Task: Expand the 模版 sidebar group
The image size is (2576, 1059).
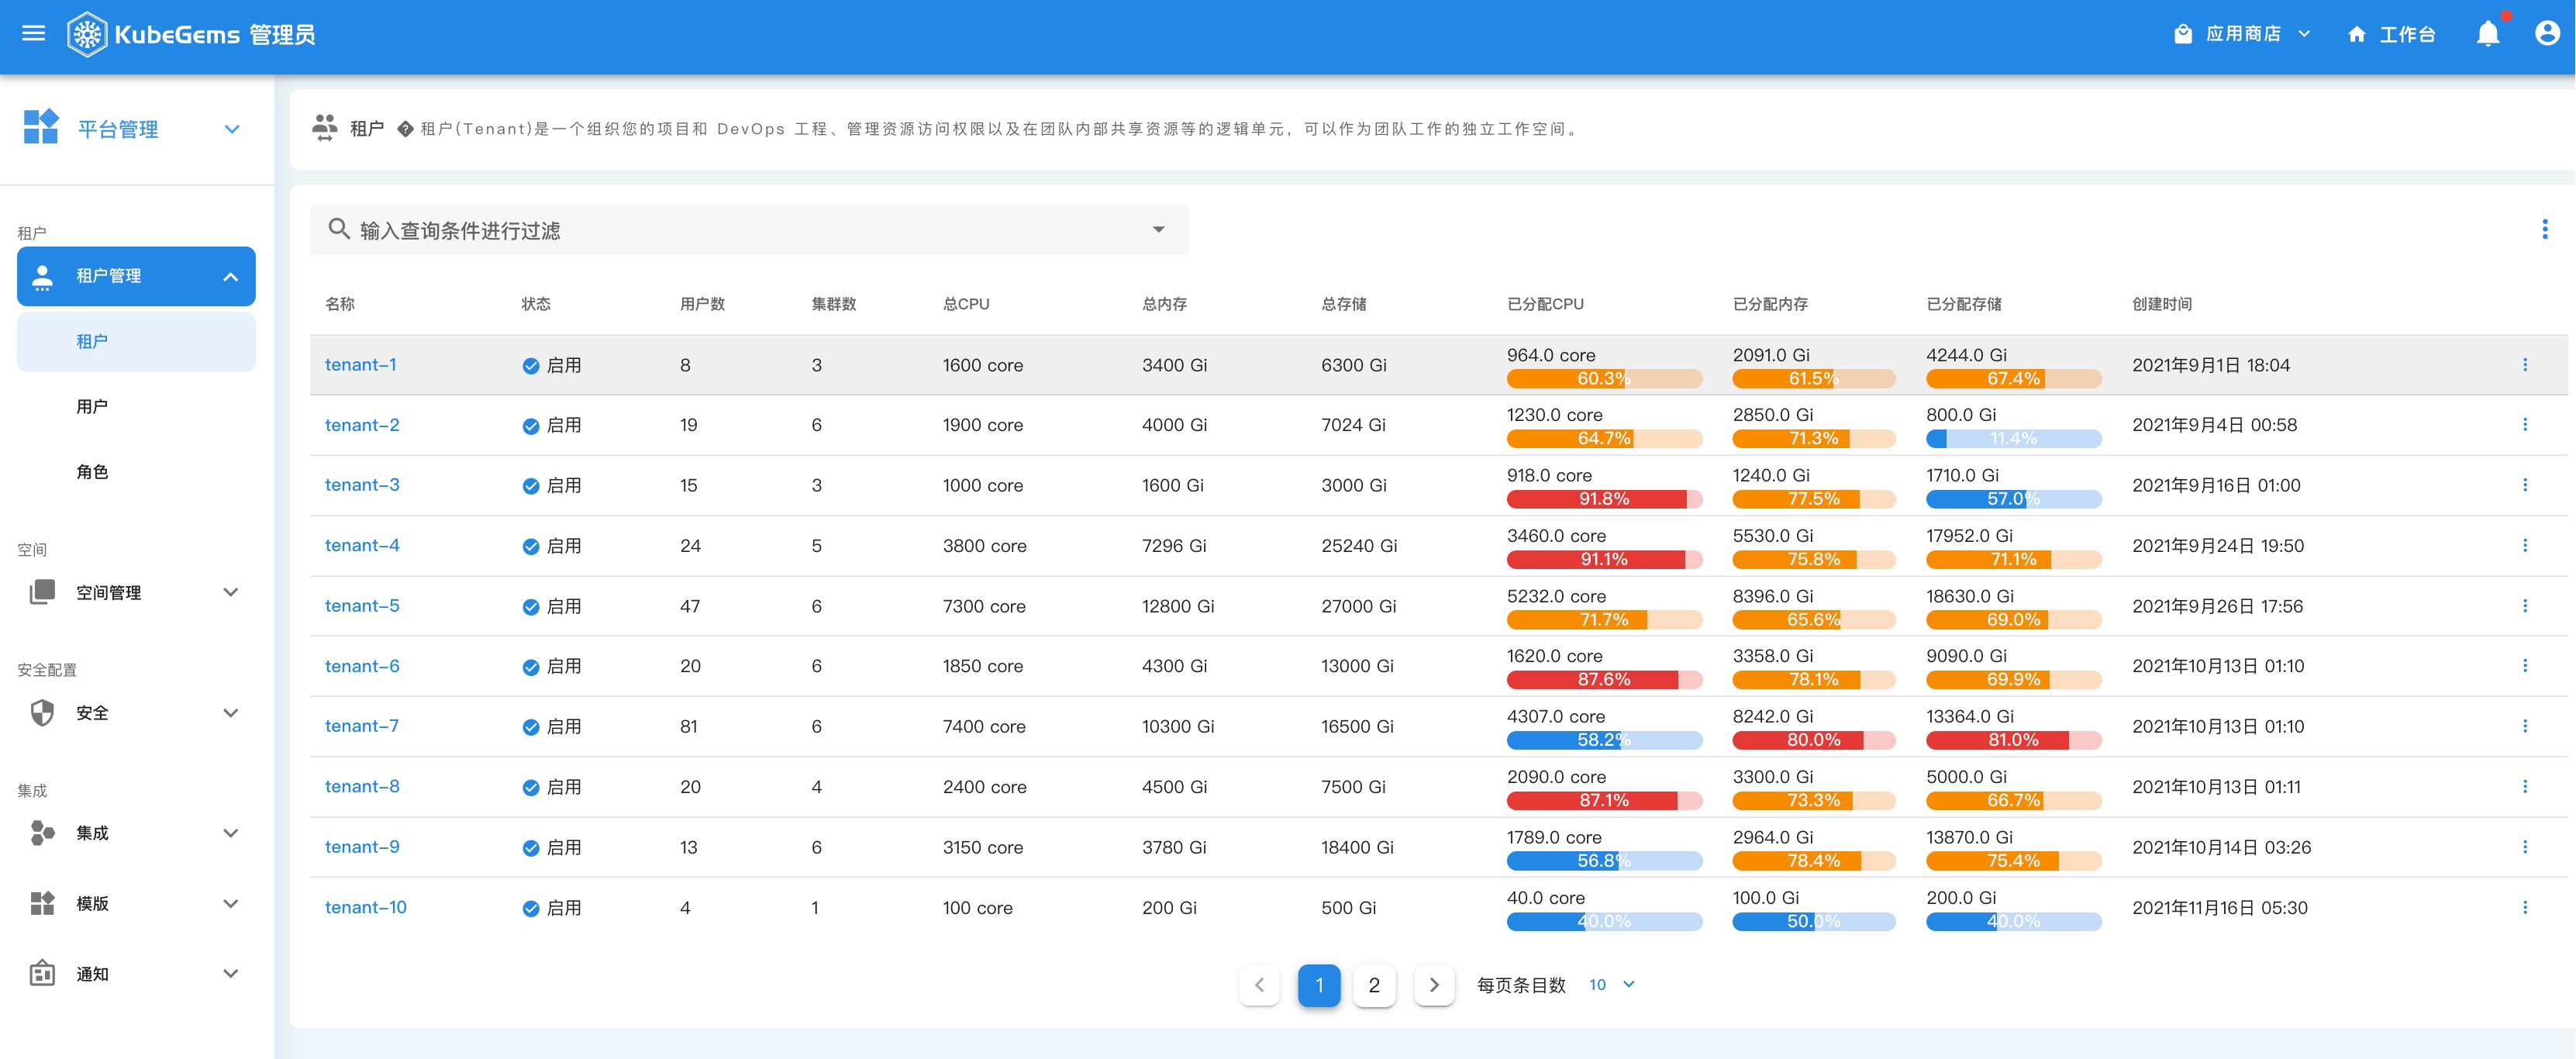Action: coord(231,903)
